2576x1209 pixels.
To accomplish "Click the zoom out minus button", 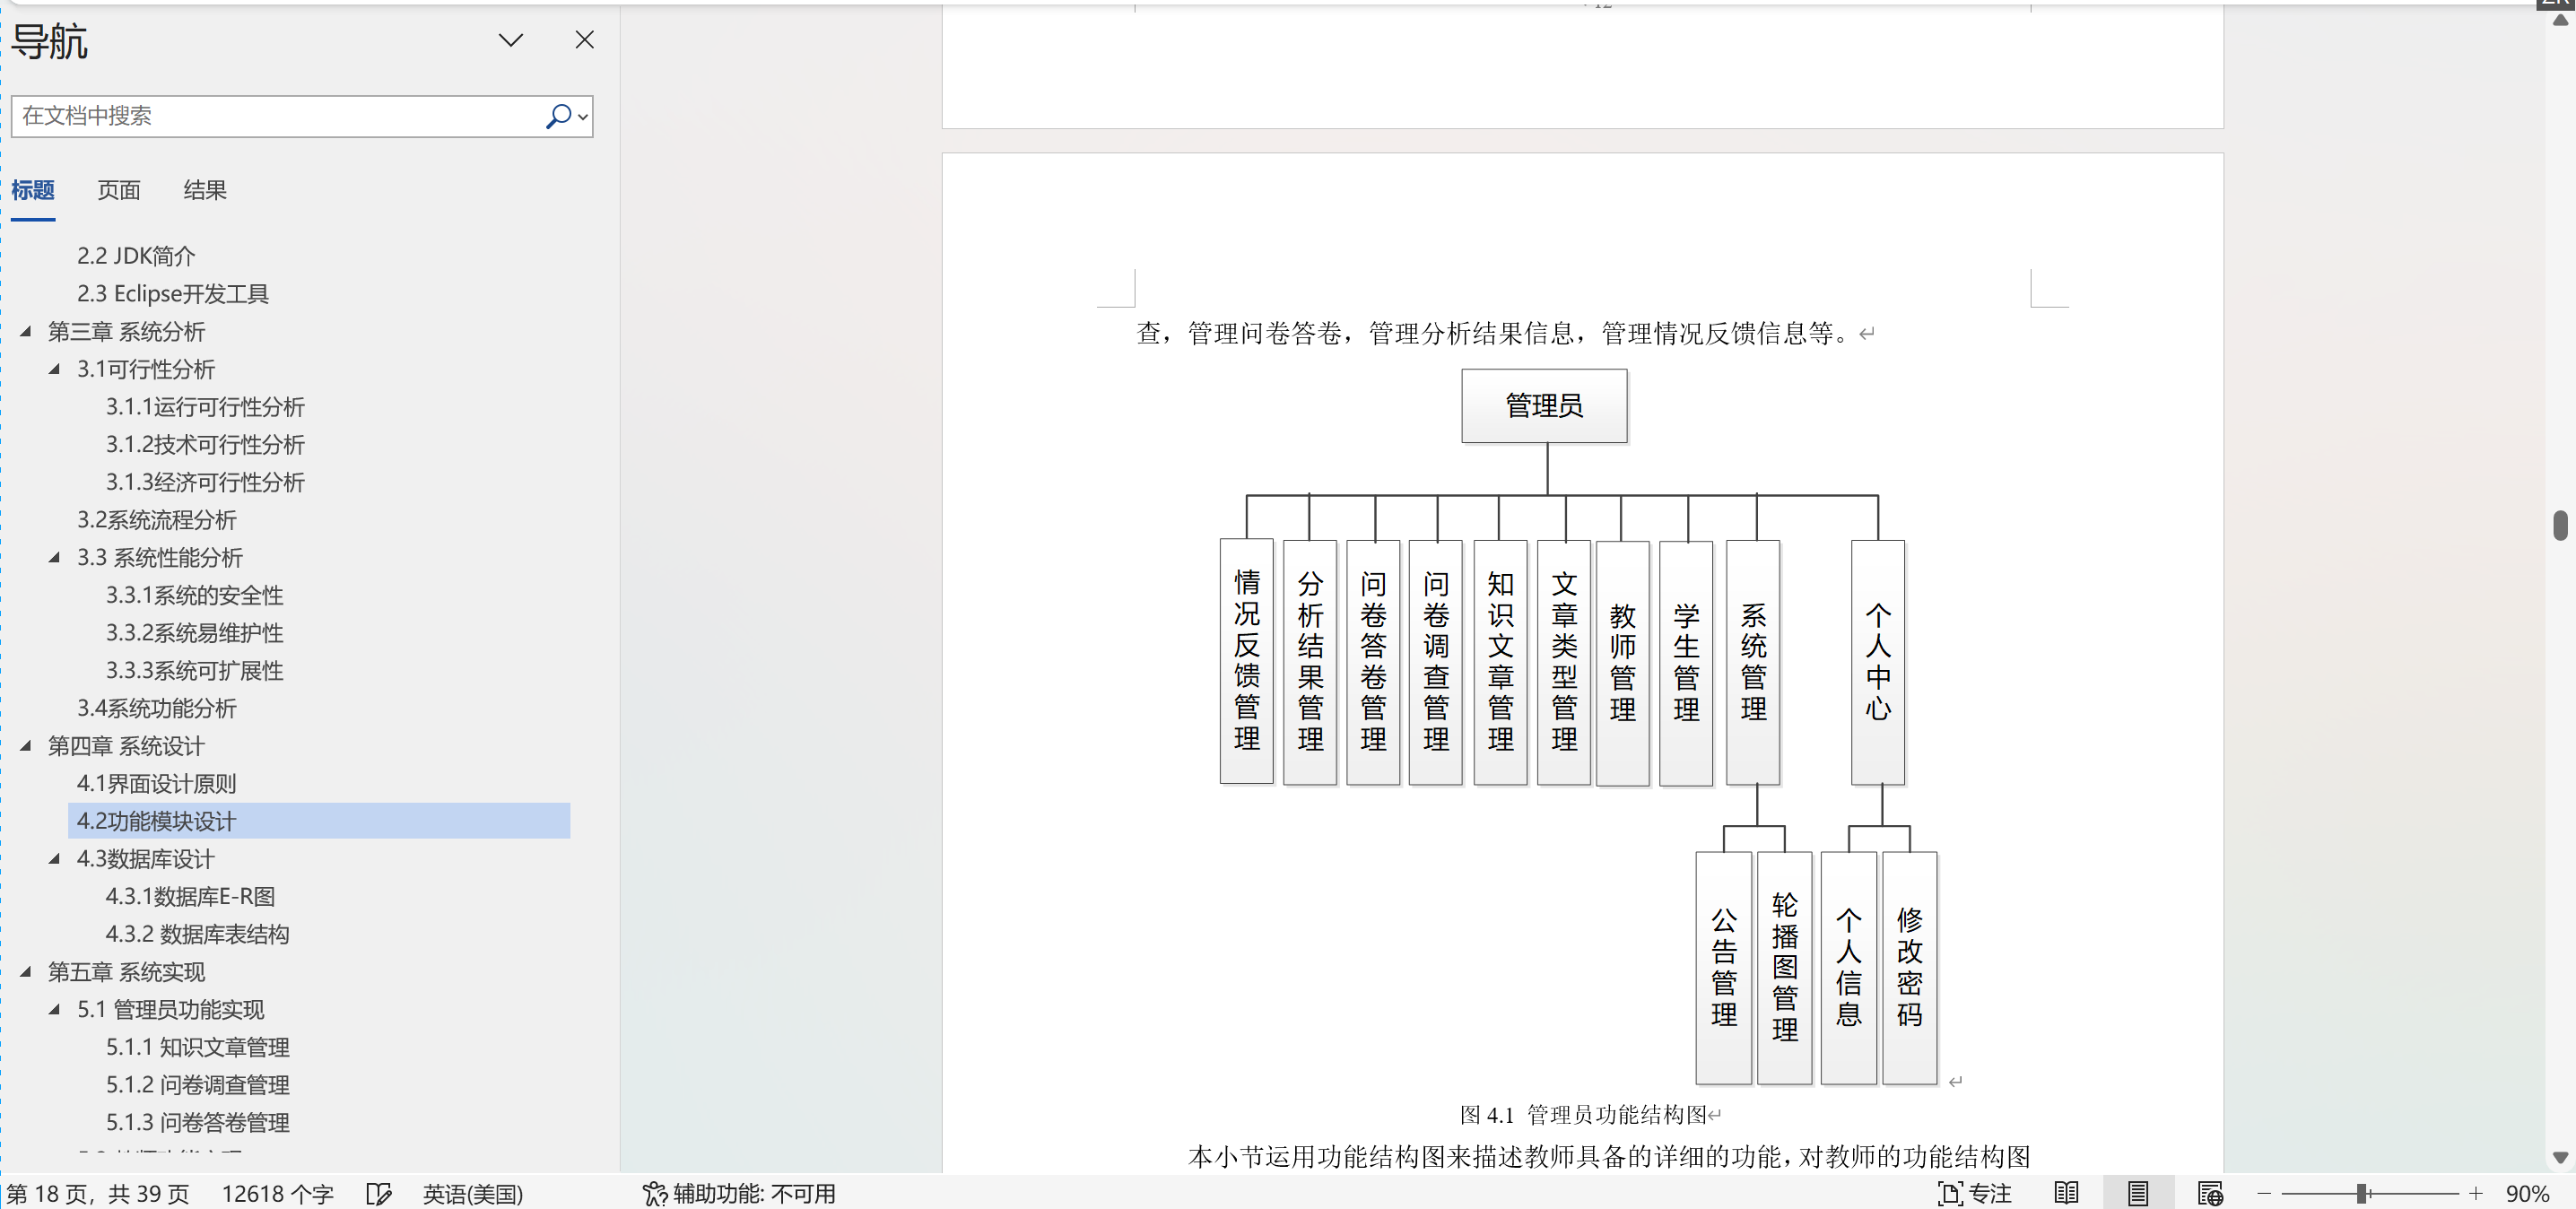I will pyautogui.click(x=2264, y=1194).
